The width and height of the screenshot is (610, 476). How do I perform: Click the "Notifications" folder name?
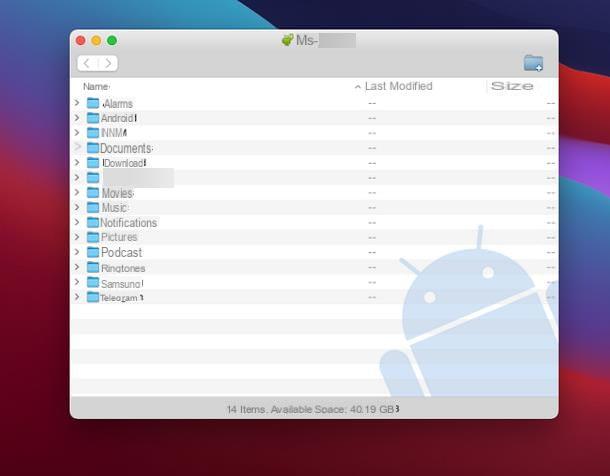click(128, 223)
